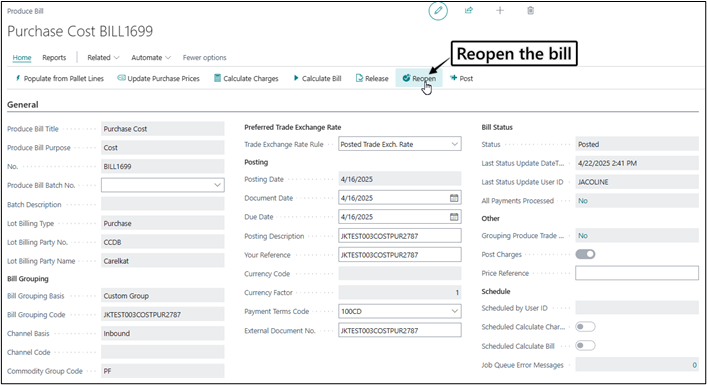Click Grouping Produce Trade No link
Image resolution: width=707 pixels, height=385 pixels.
(x=583, y=236)
